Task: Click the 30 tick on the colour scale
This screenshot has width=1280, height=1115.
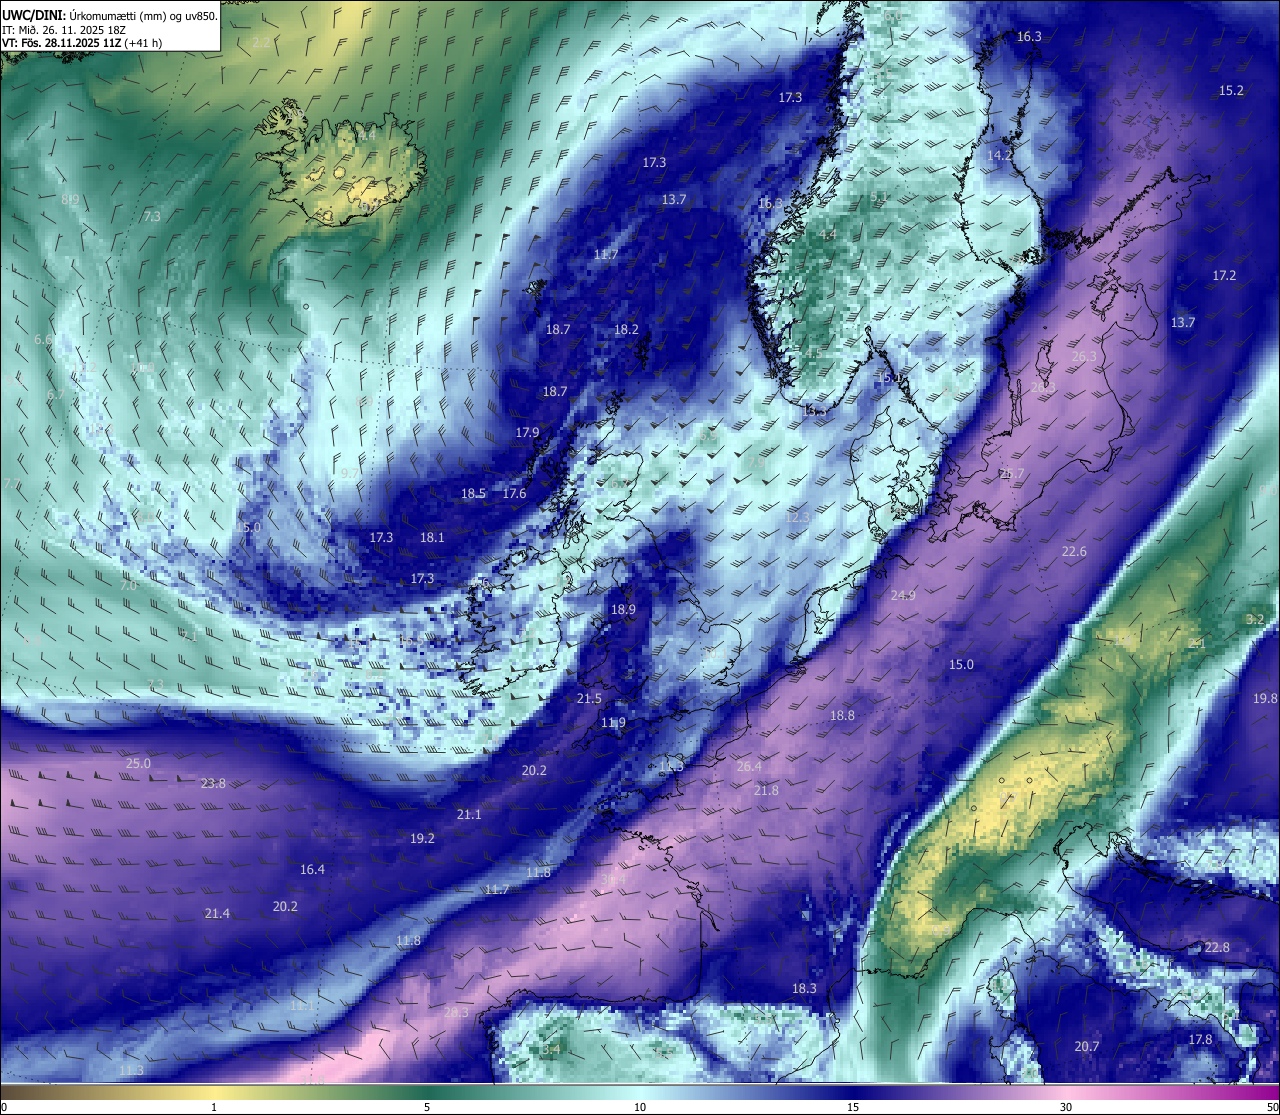Action: [1066, 1107]
